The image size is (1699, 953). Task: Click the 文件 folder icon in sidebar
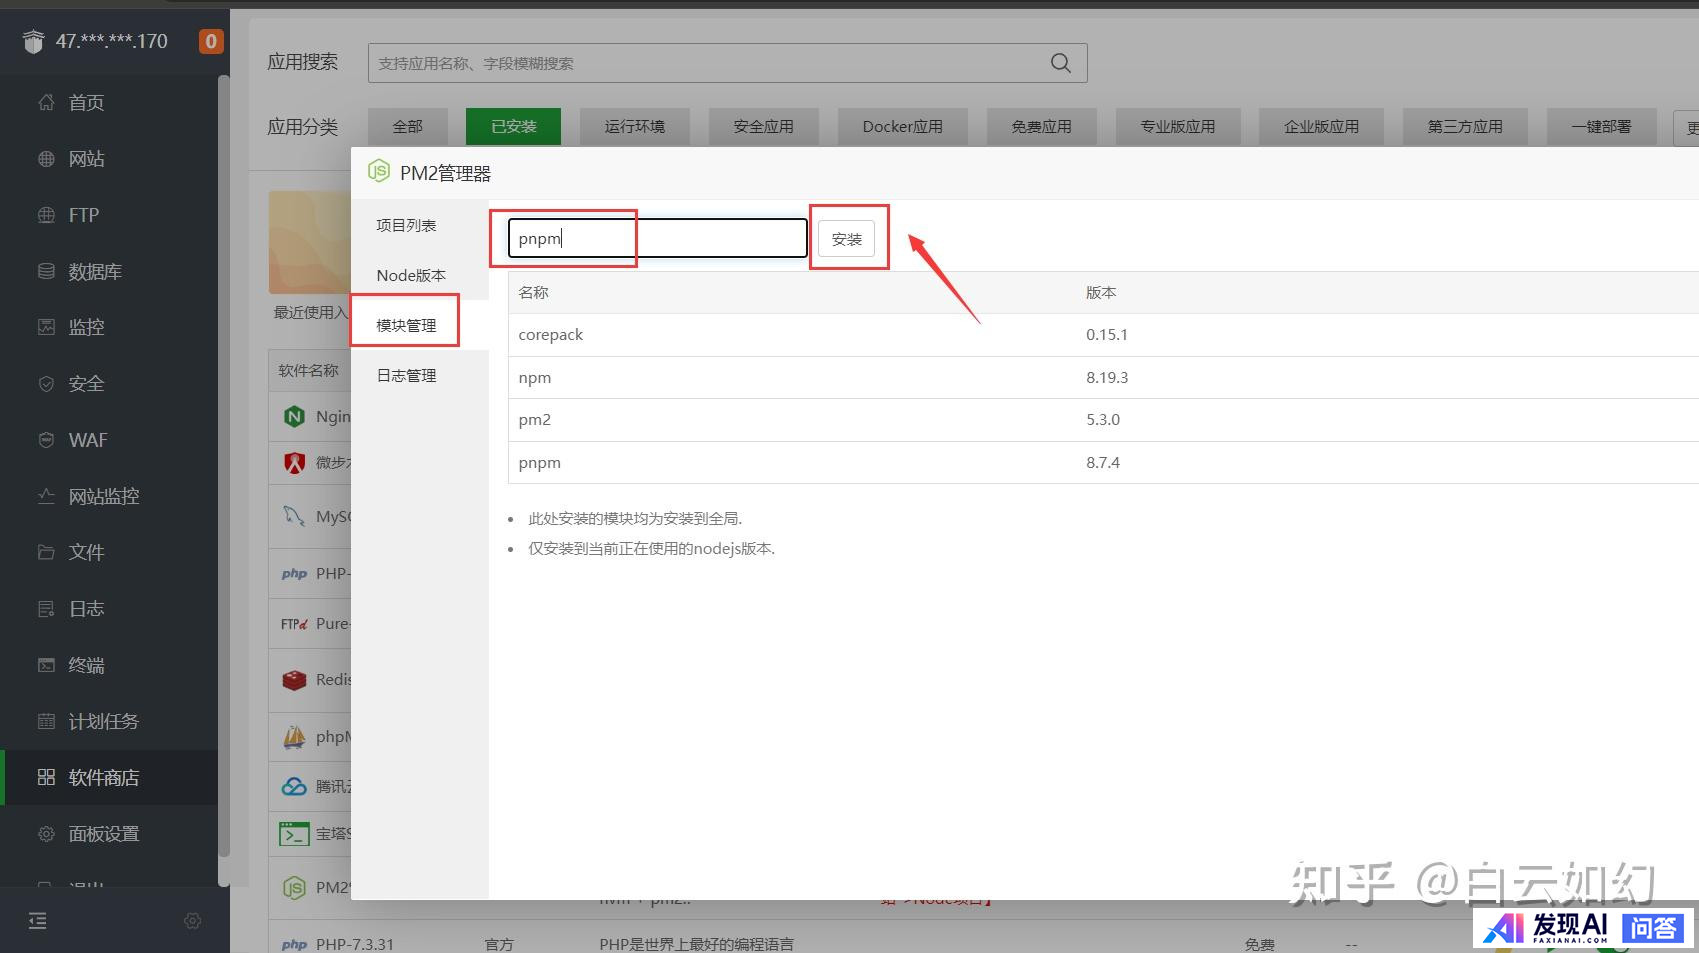[46, 552]
